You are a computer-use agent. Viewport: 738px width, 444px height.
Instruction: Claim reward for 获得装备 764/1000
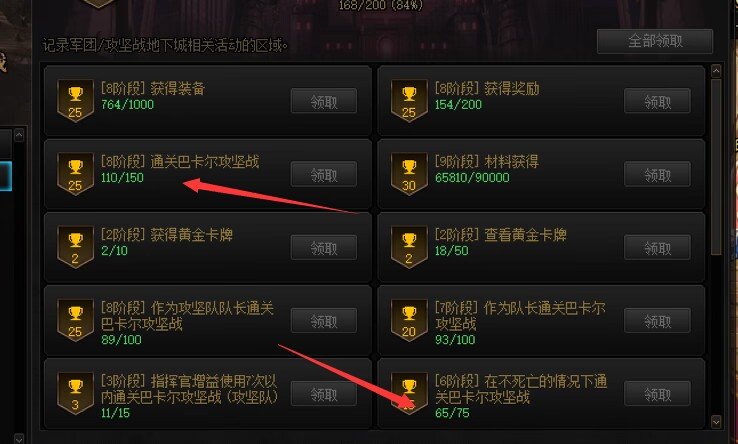point(324,101)
